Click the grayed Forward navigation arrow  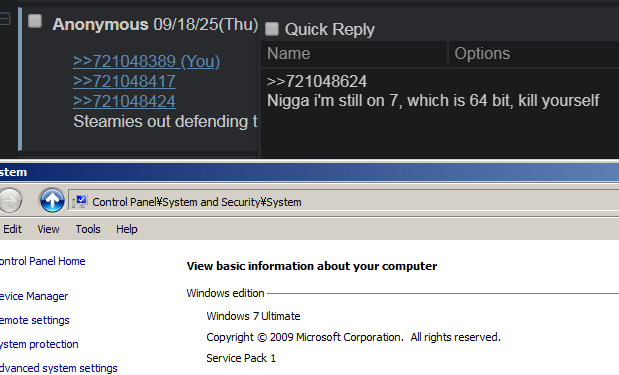coord(9,201)
